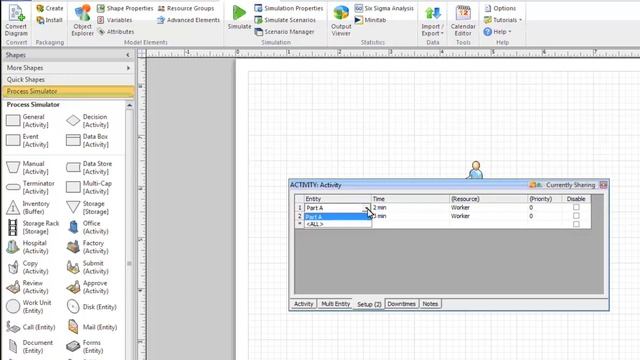Open Simulation Properties
This screenshot has height=360, width=640.
(289, 8)
